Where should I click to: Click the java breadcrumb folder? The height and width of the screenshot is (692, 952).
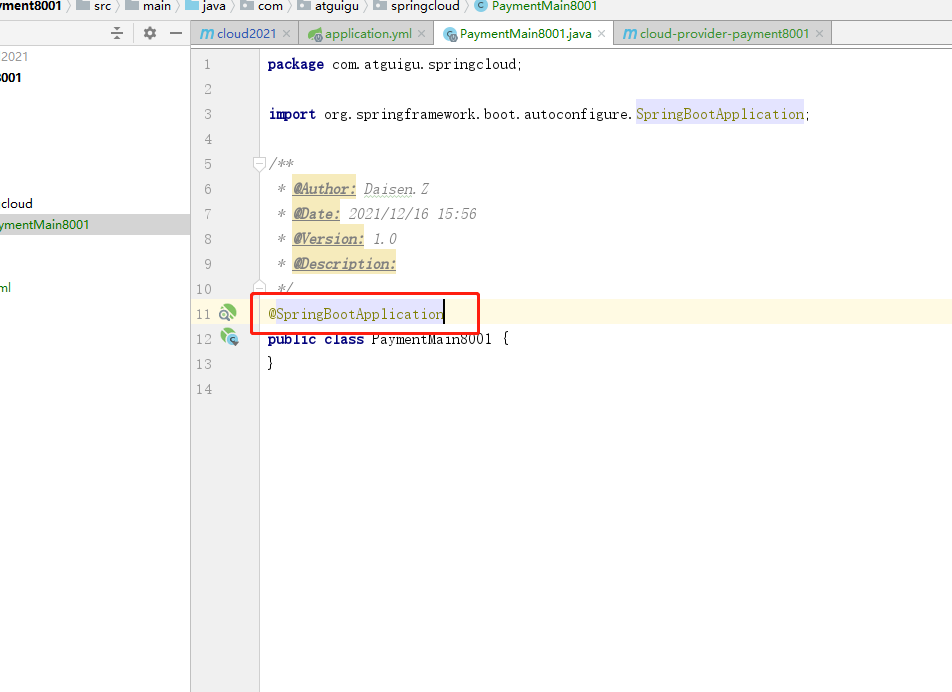206,6
